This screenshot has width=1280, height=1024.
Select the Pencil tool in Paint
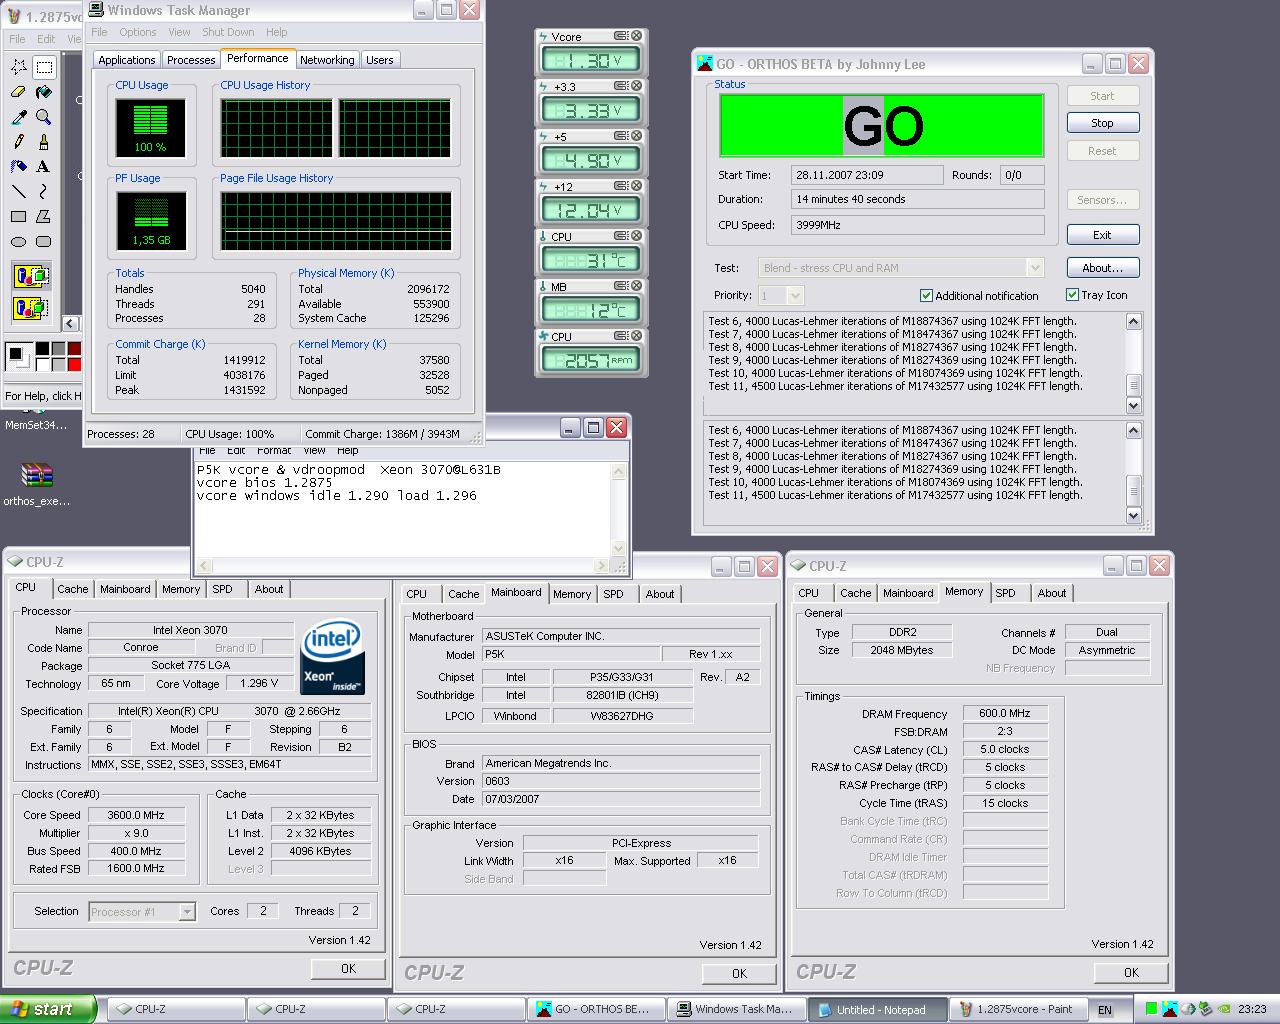19,142
